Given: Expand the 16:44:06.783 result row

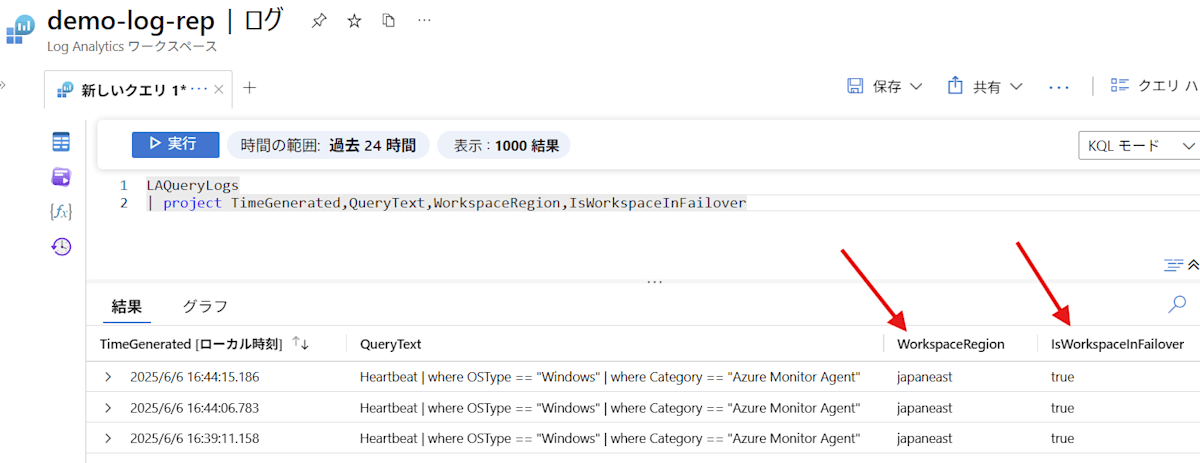Looking at the screenshot, I should tap(107, 408).
